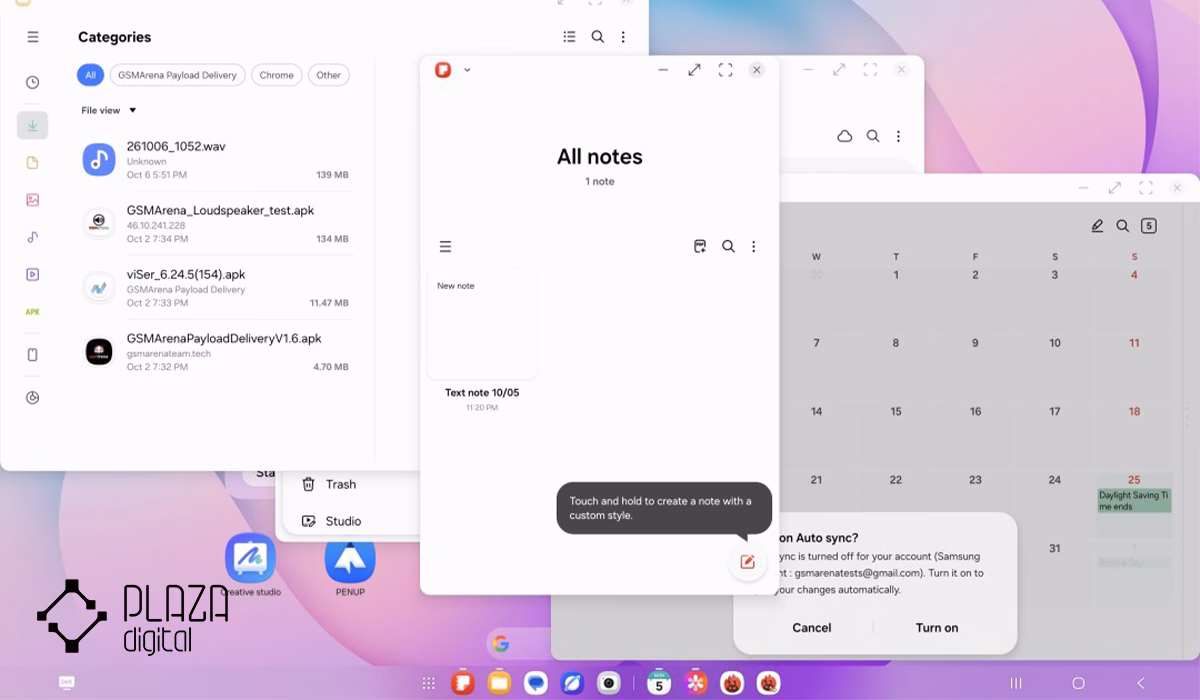The height and width of the screenshot is (700, 1200).
Task: Open Messages app from taskbar
Action: tap(536, 683)
